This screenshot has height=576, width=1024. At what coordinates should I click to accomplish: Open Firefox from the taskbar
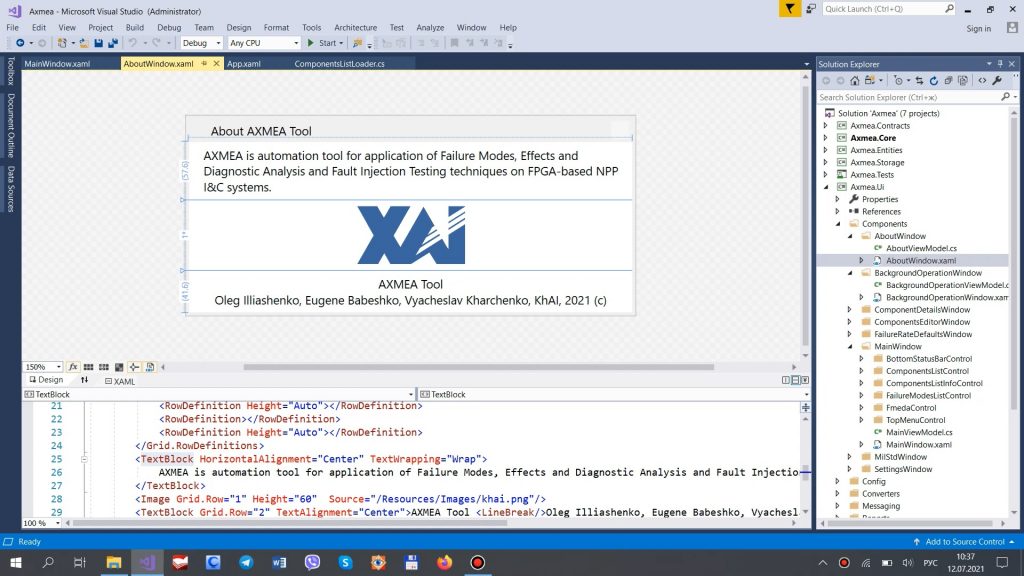tap(445, 562)
